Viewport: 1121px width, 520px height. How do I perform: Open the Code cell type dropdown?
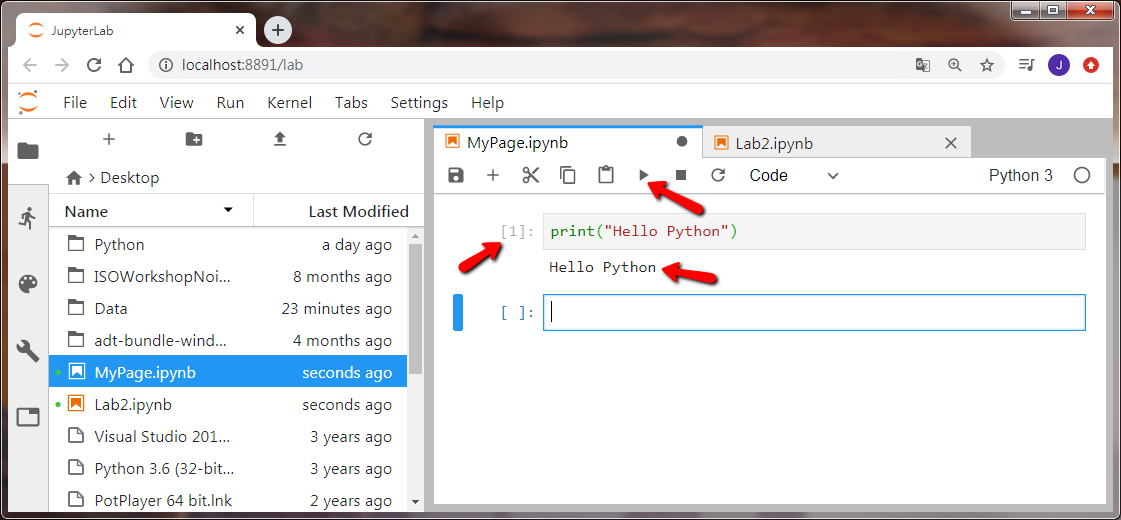click(x=794, y=175)
